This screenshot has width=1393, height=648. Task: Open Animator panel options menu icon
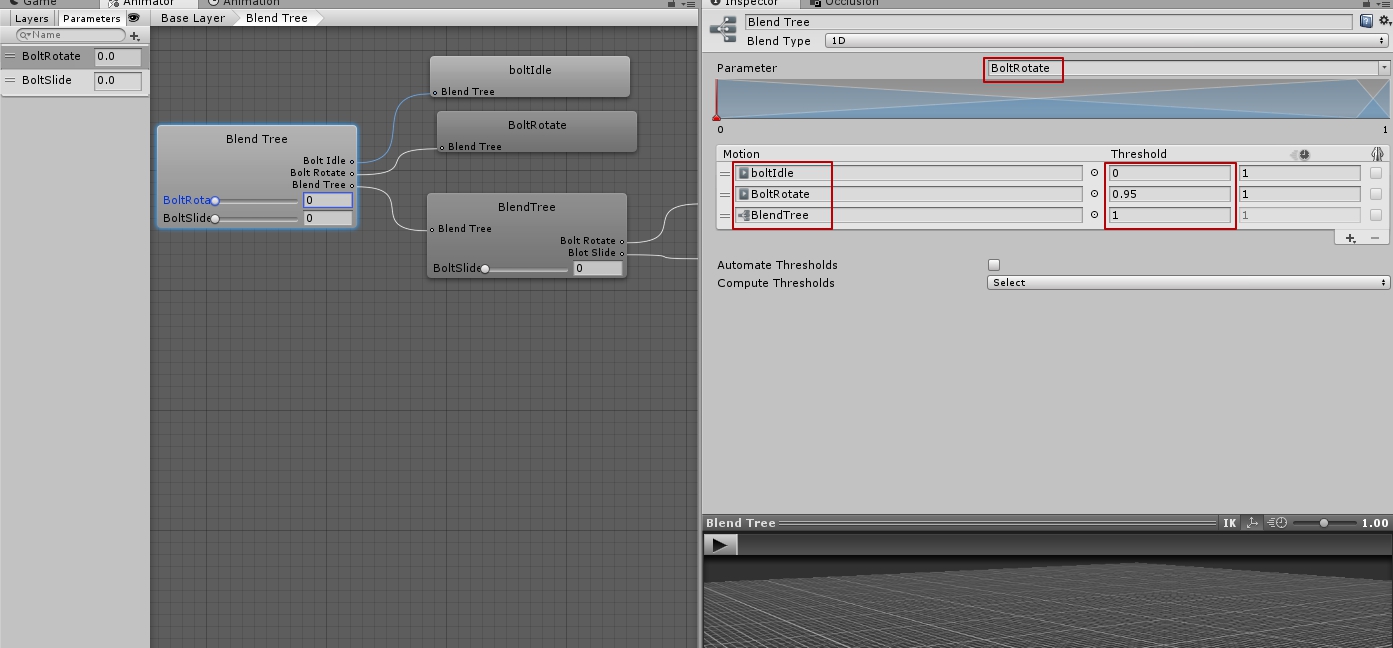point(688,3)
